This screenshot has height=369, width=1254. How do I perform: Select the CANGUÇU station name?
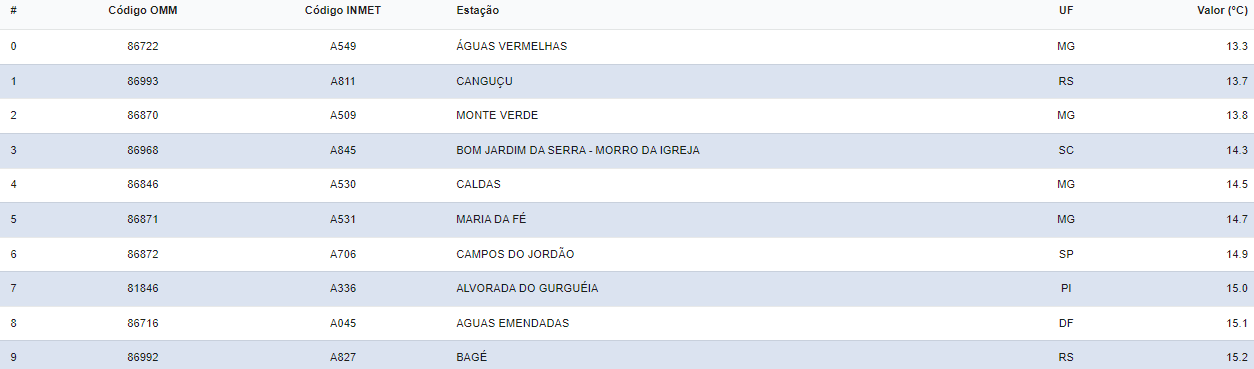coord(484,81)
